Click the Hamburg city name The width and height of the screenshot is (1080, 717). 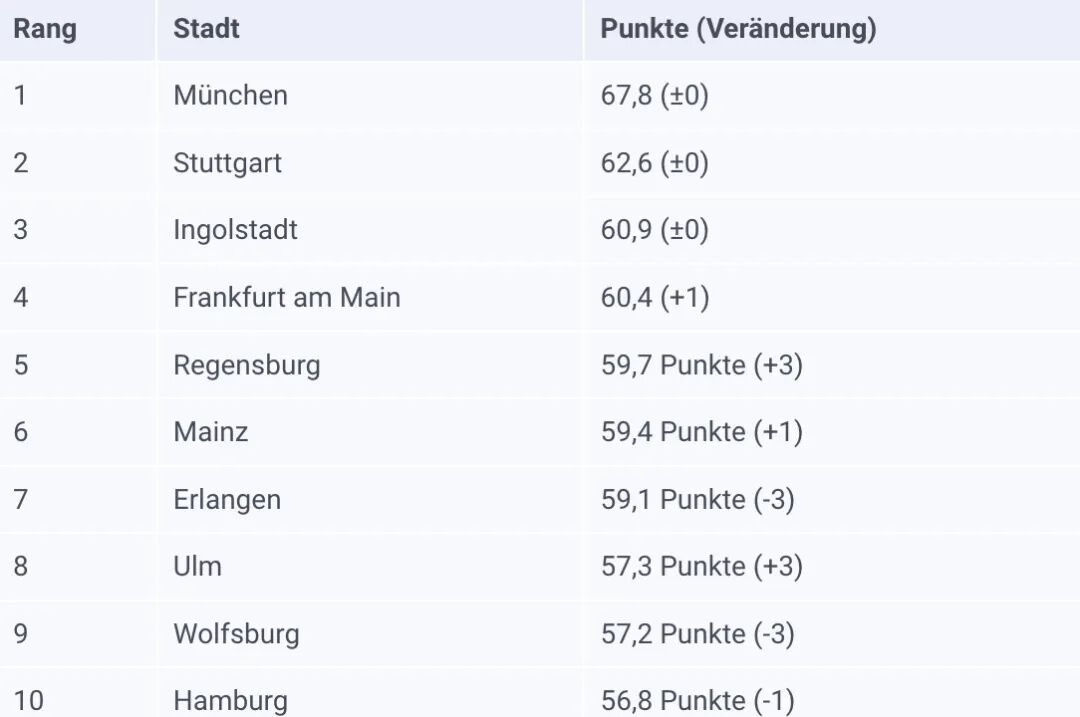(230, 700)
